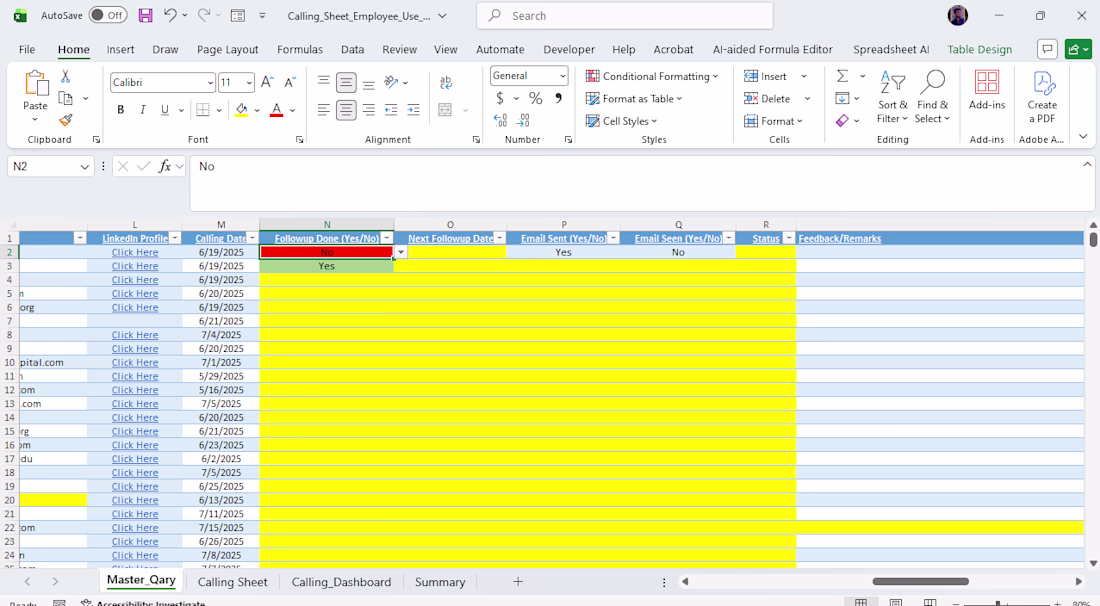Switch to the Calling_Dashboard sheet tab
The image size is (1100, 606).
(x=341, y=582)
